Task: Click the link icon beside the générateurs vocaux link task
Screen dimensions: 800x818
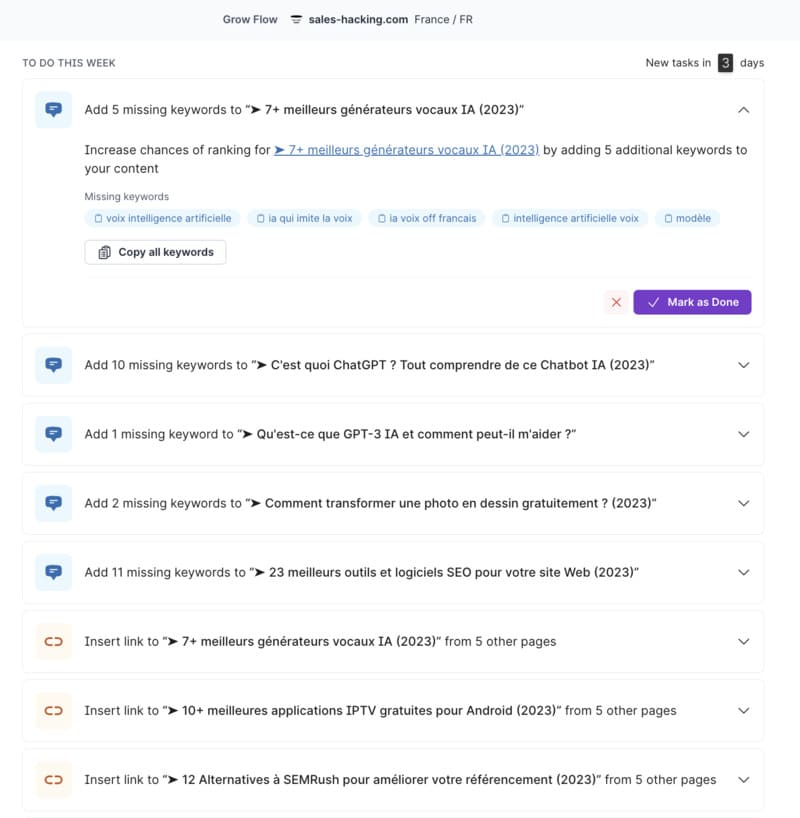Action: click(53, 641)
